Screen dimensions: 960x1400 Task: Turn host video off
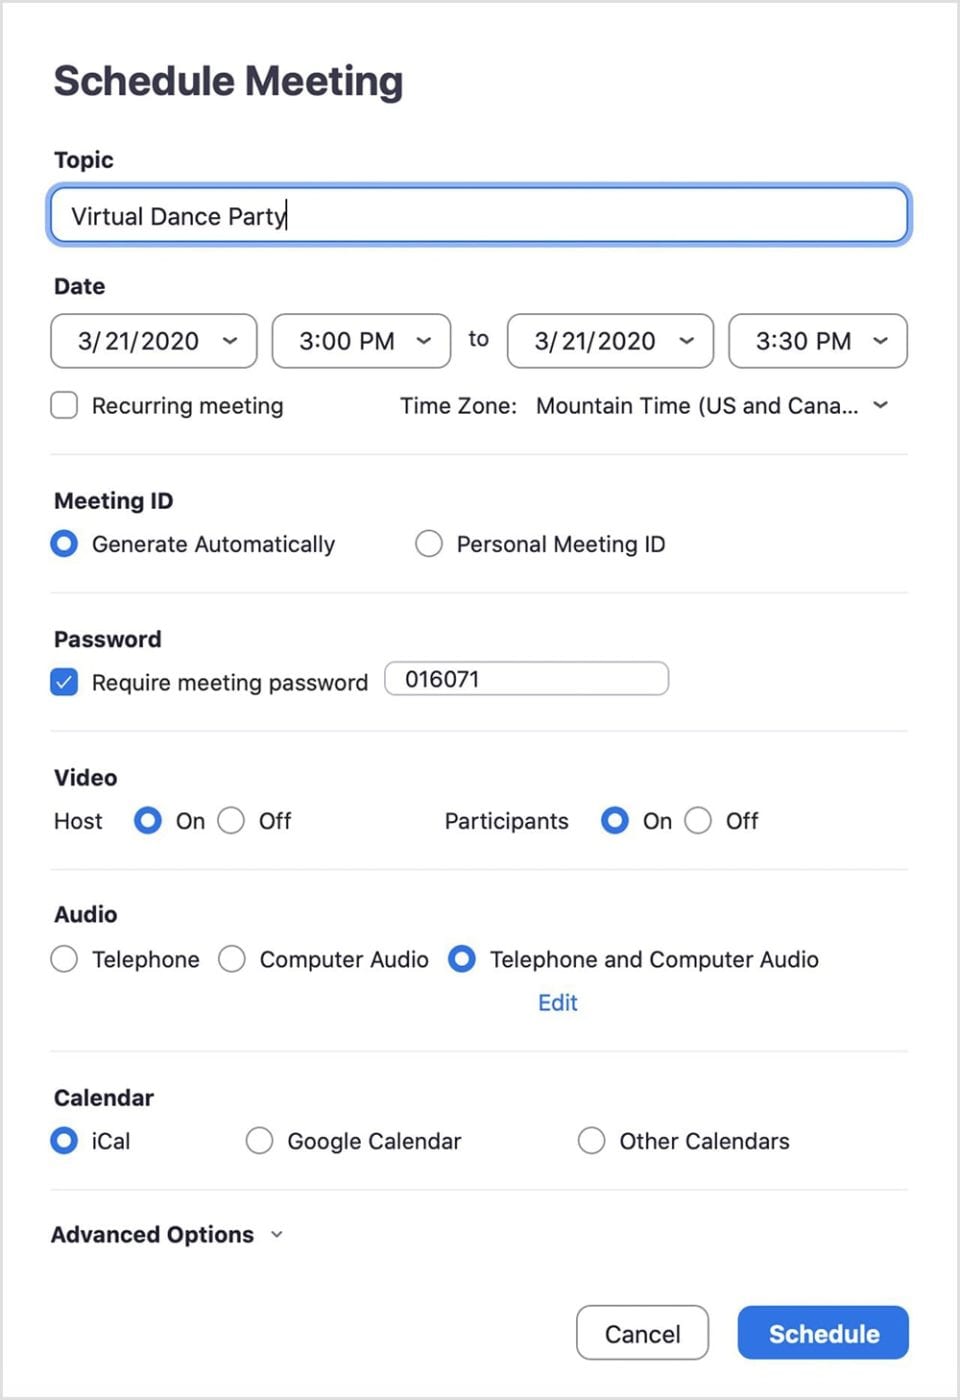click(x=231, y=821)
